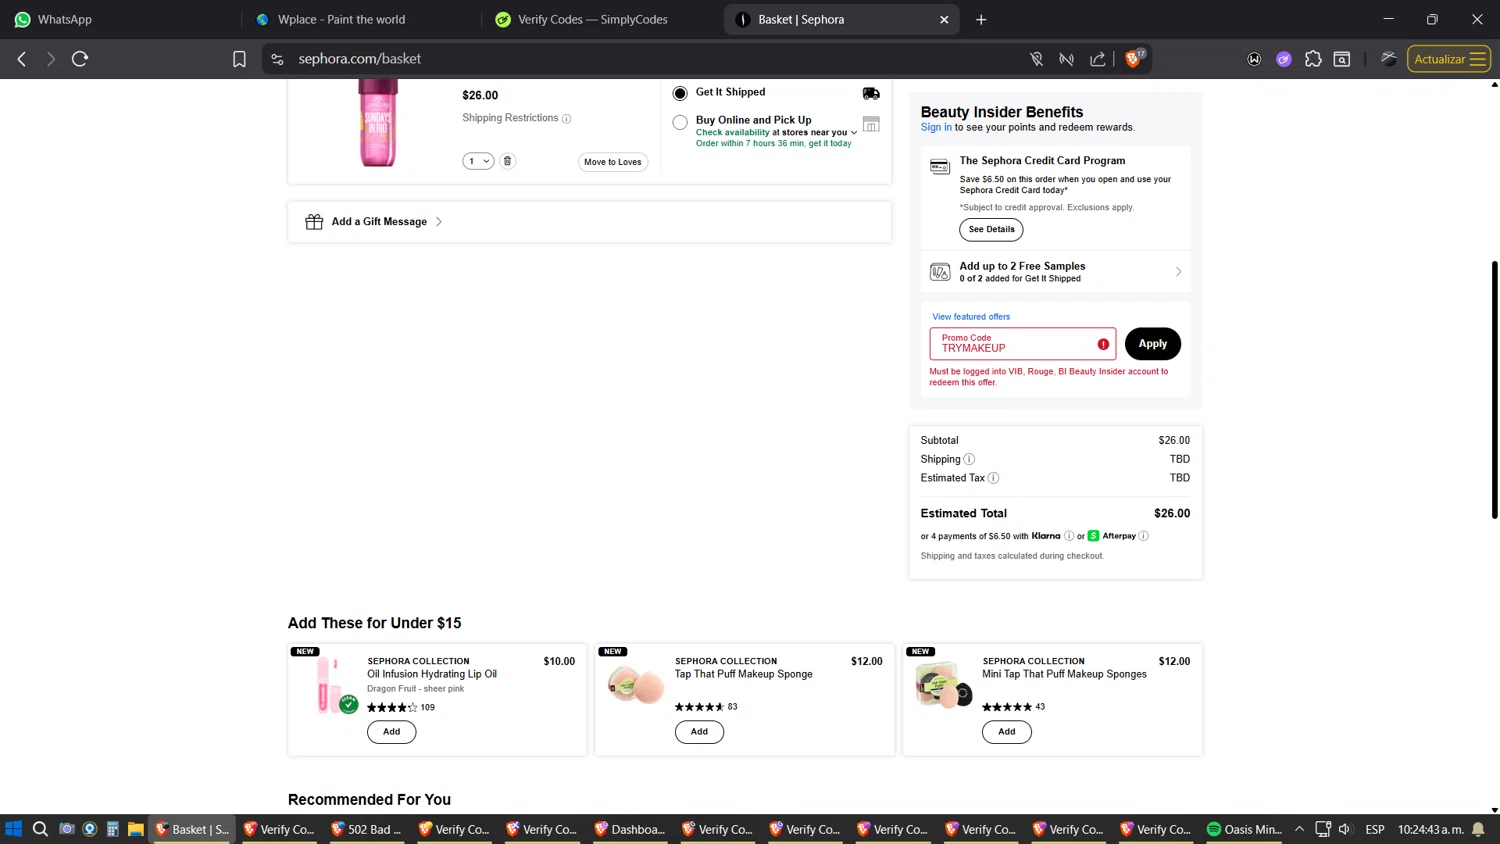Click the Estimated Tax info icon

pyautogui.click(x=993, y=478)
